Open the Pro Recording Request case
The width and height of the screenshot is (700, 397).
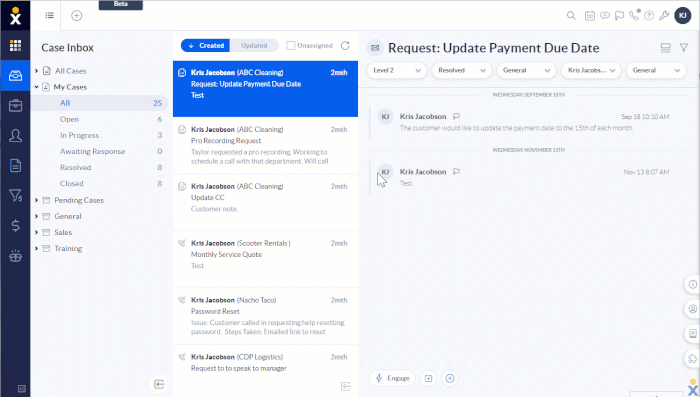tap(265, 146)
